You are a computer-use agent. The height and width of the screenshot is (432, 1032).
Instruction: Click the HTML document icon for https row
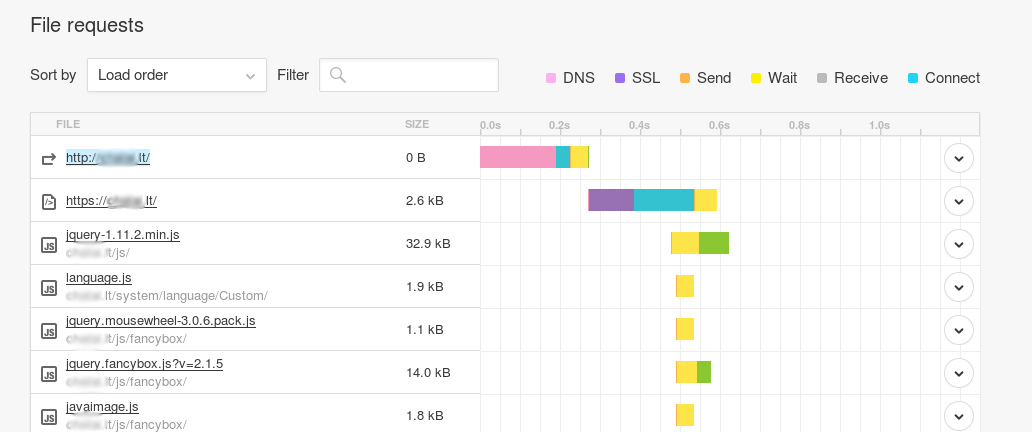pos(48,201)
